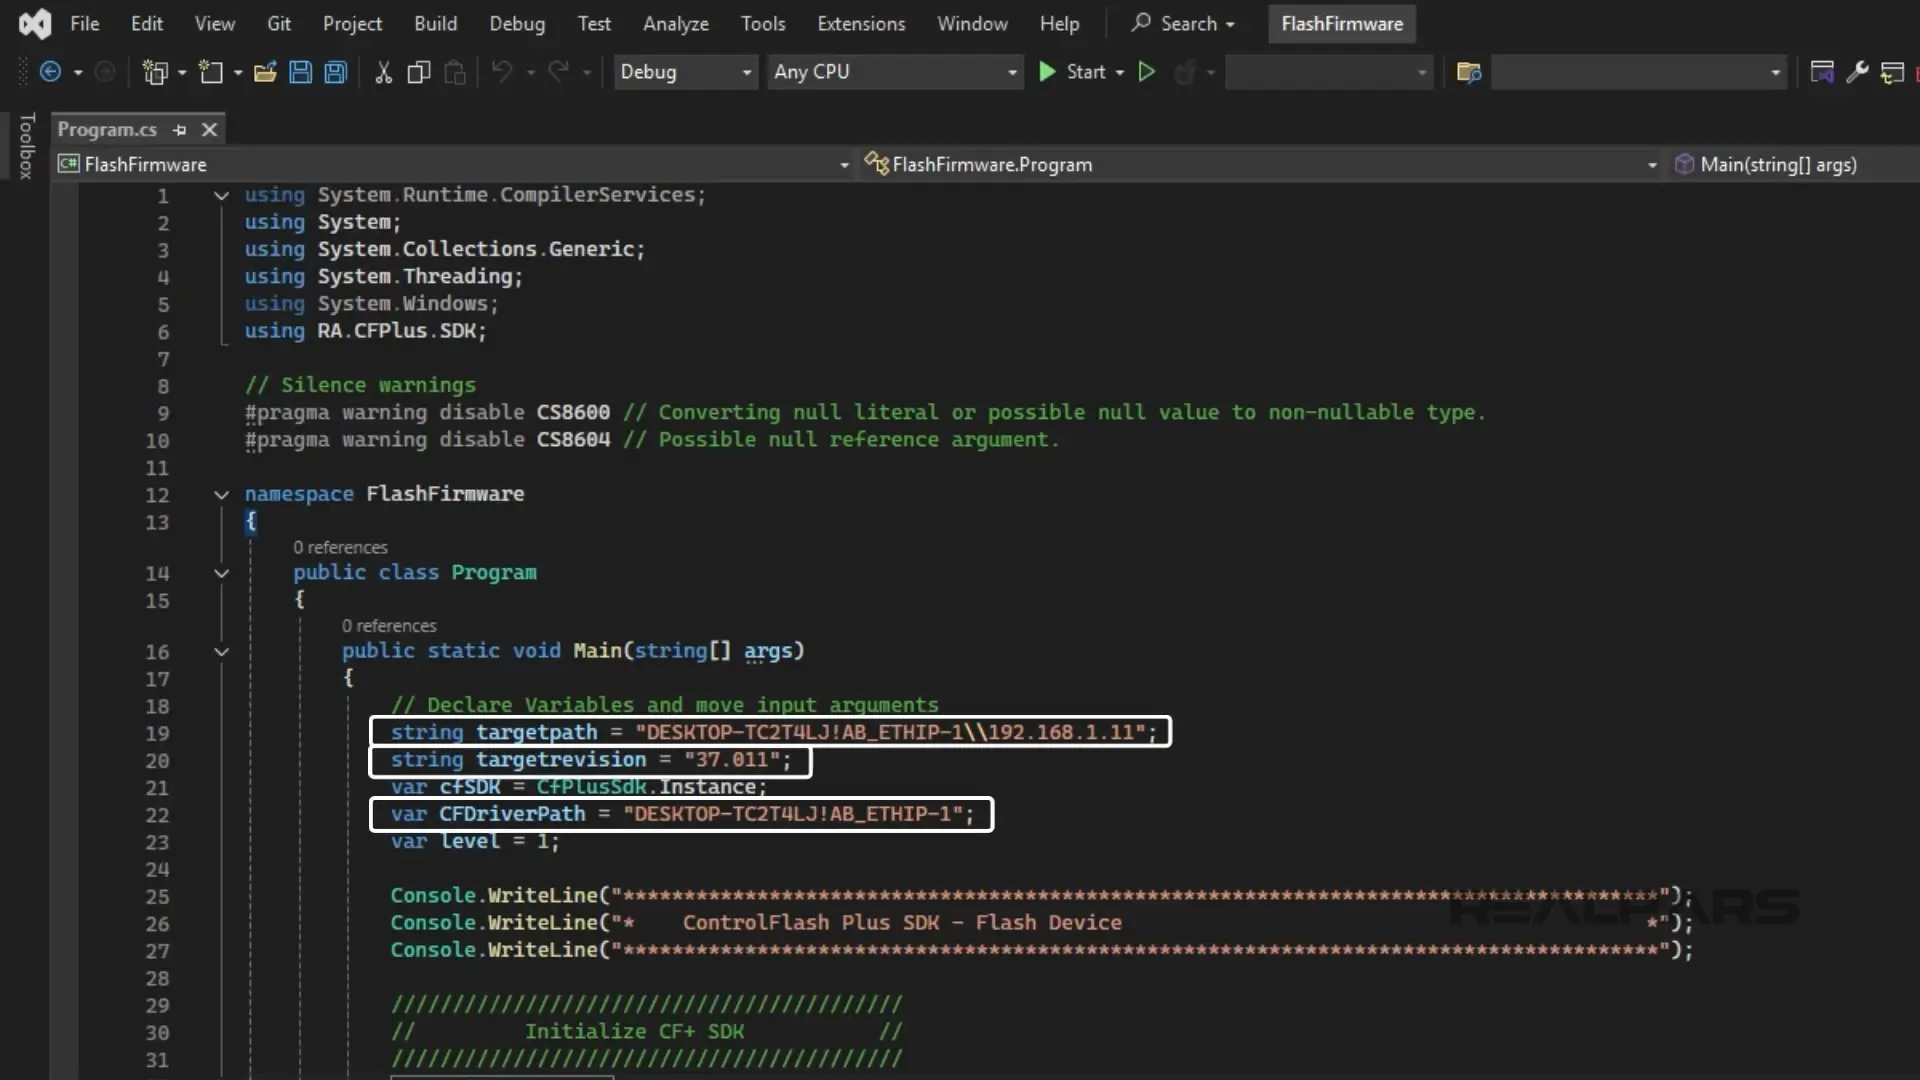Open the Project menu
The width and height of the screenshot is (1920, 1080).
352,23
